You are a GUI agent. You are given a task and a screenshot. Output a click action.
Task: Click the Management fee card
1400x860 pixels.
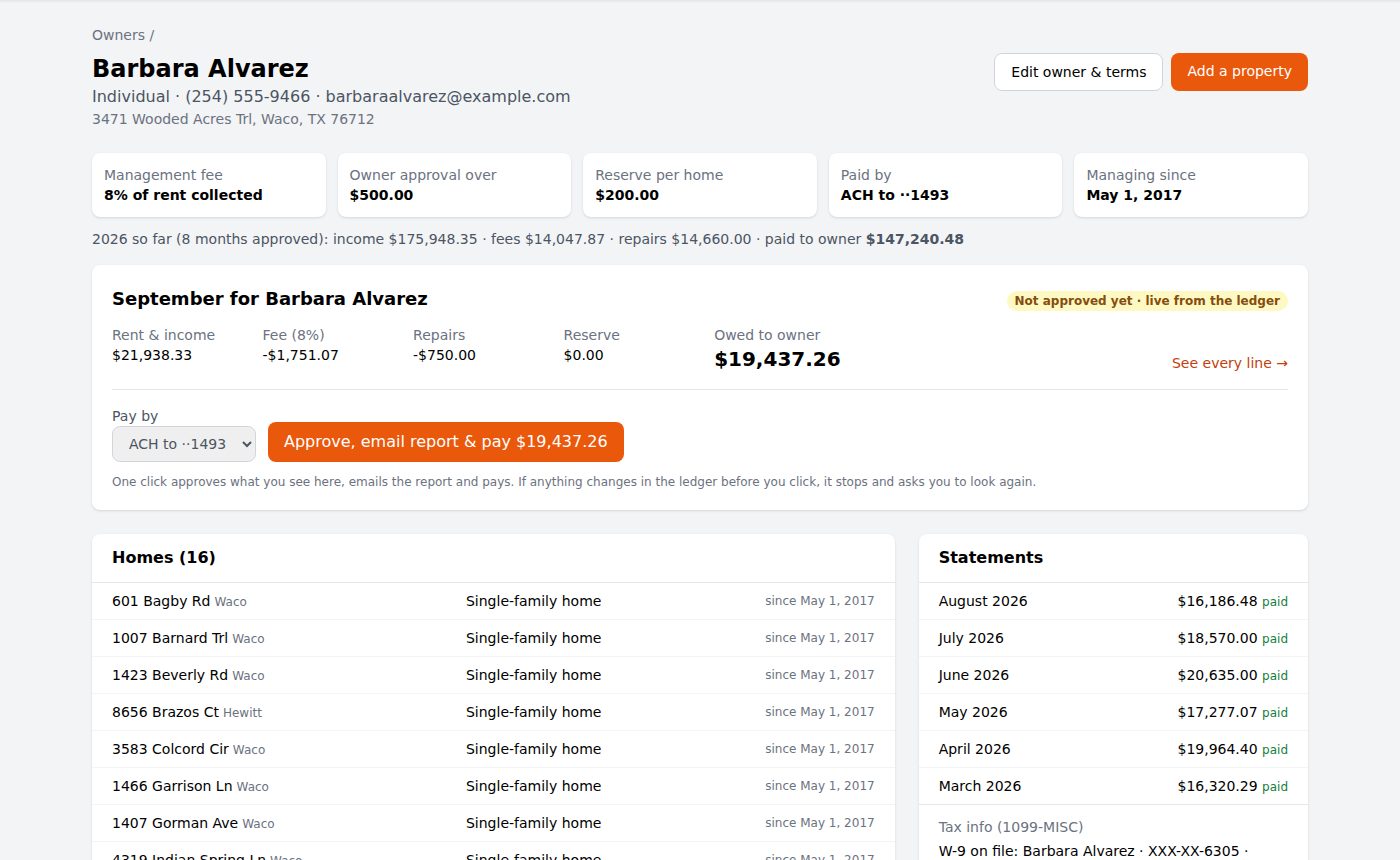(209, 185)
